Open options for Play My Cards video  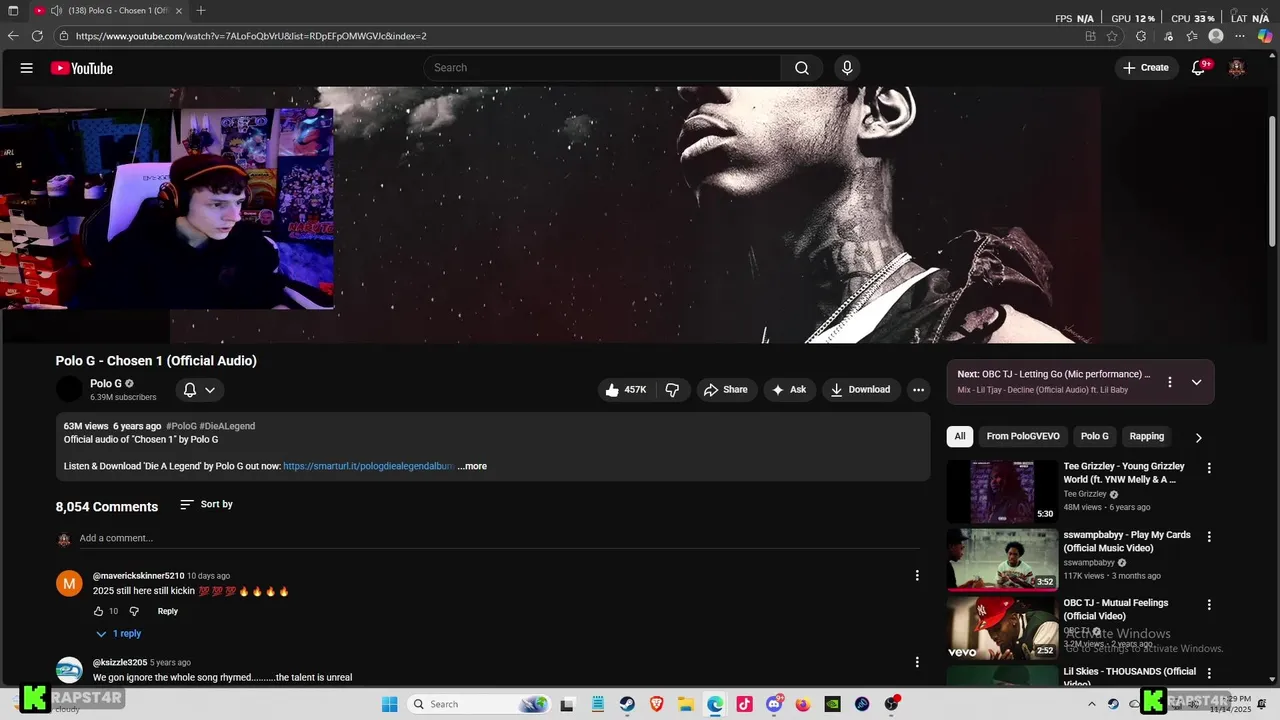click(1209, 537)
